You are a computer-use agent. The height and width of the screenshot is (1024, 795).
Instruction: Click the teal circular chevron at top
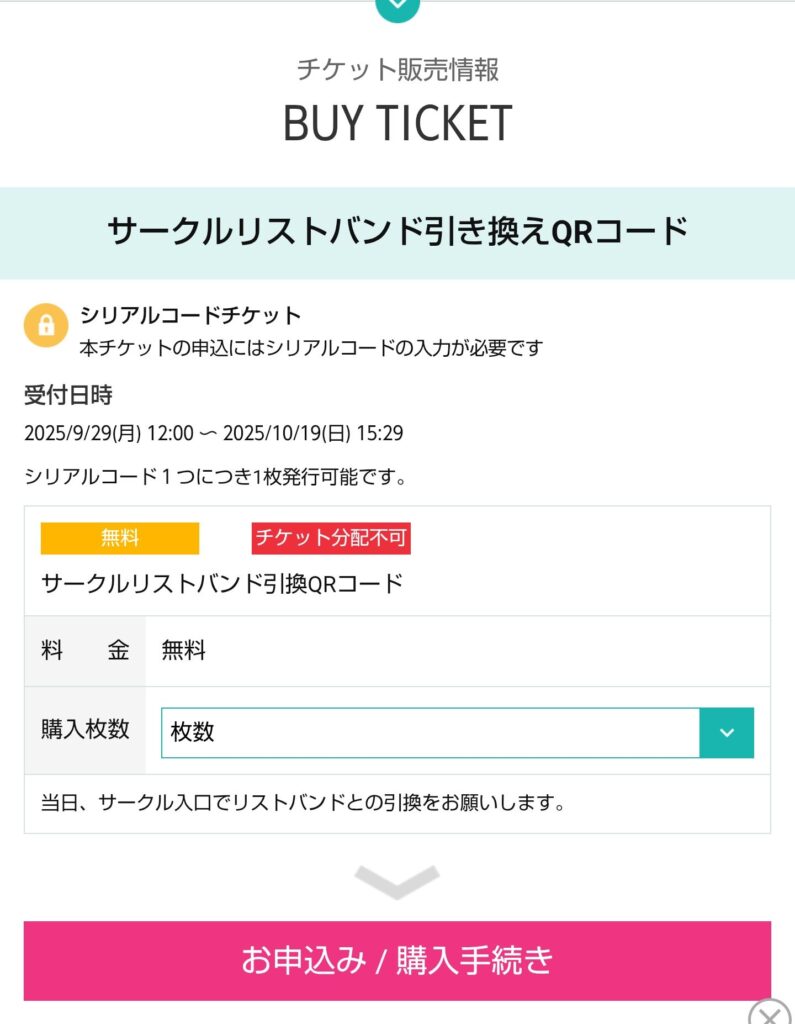398,6
